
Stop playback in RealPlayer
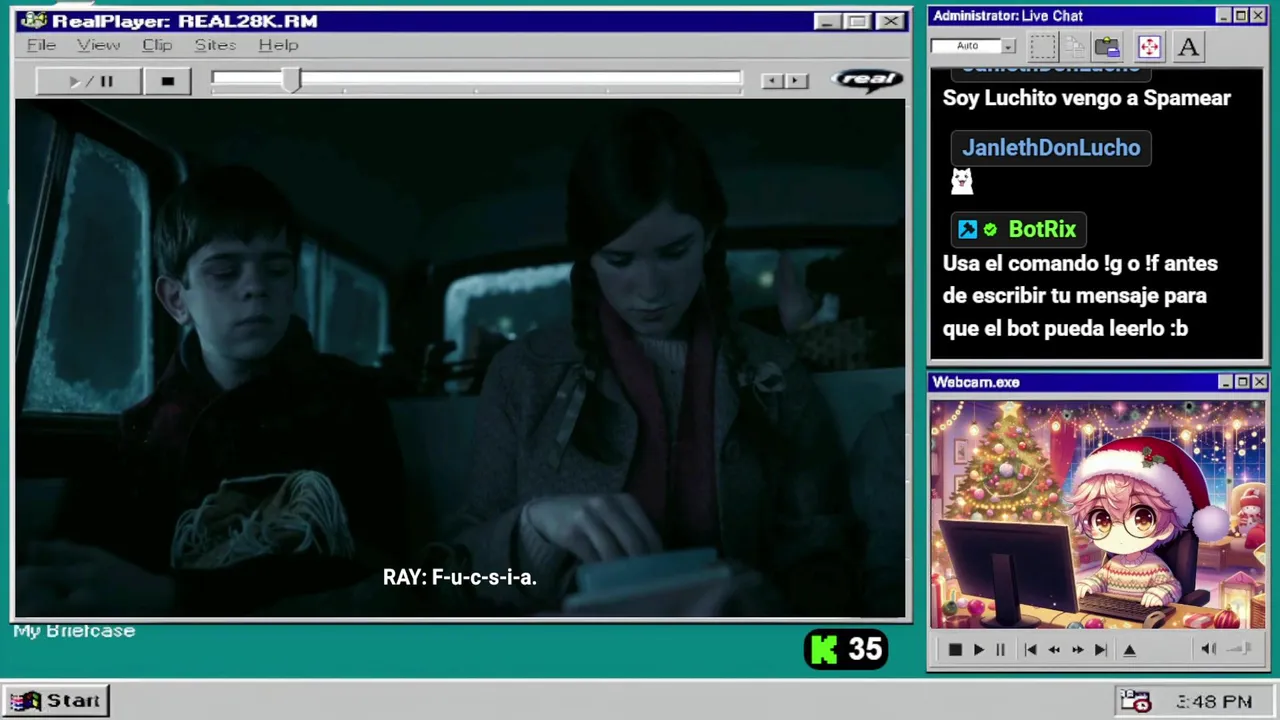pyautogui.click(x=167, y=81)
